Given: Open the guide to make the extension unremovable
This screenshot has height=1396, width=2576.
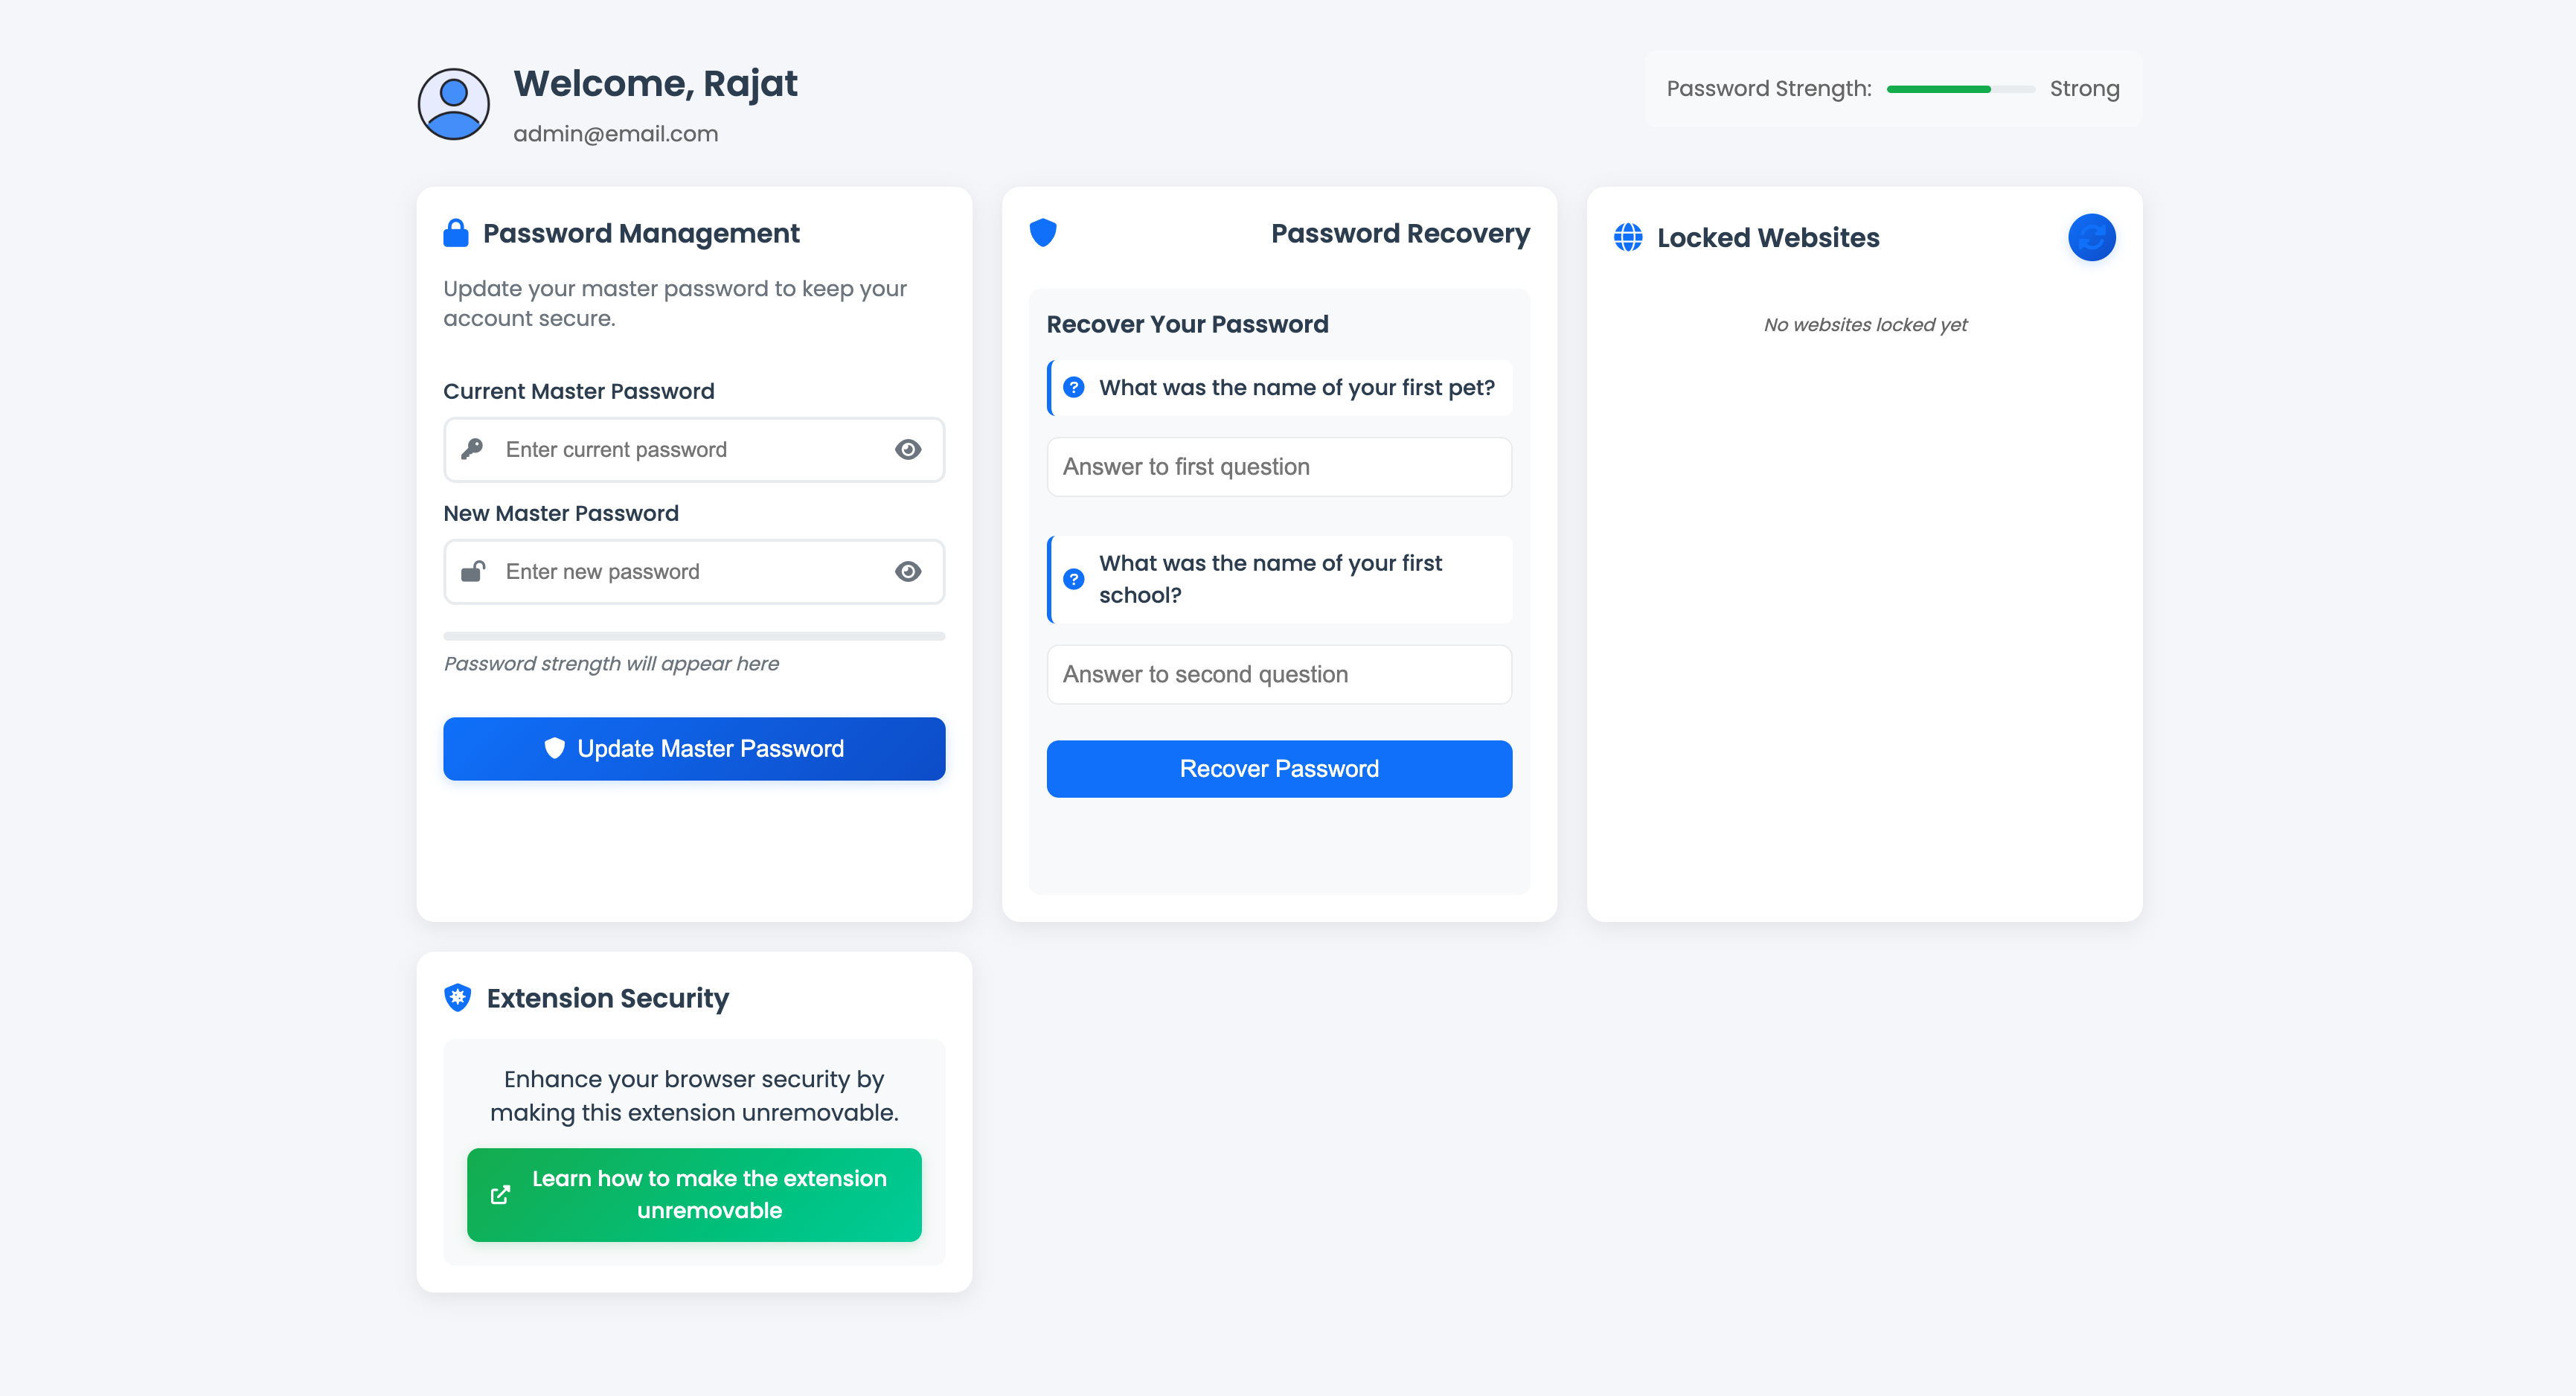Looking at the screenshot, I should point(694,1194).
